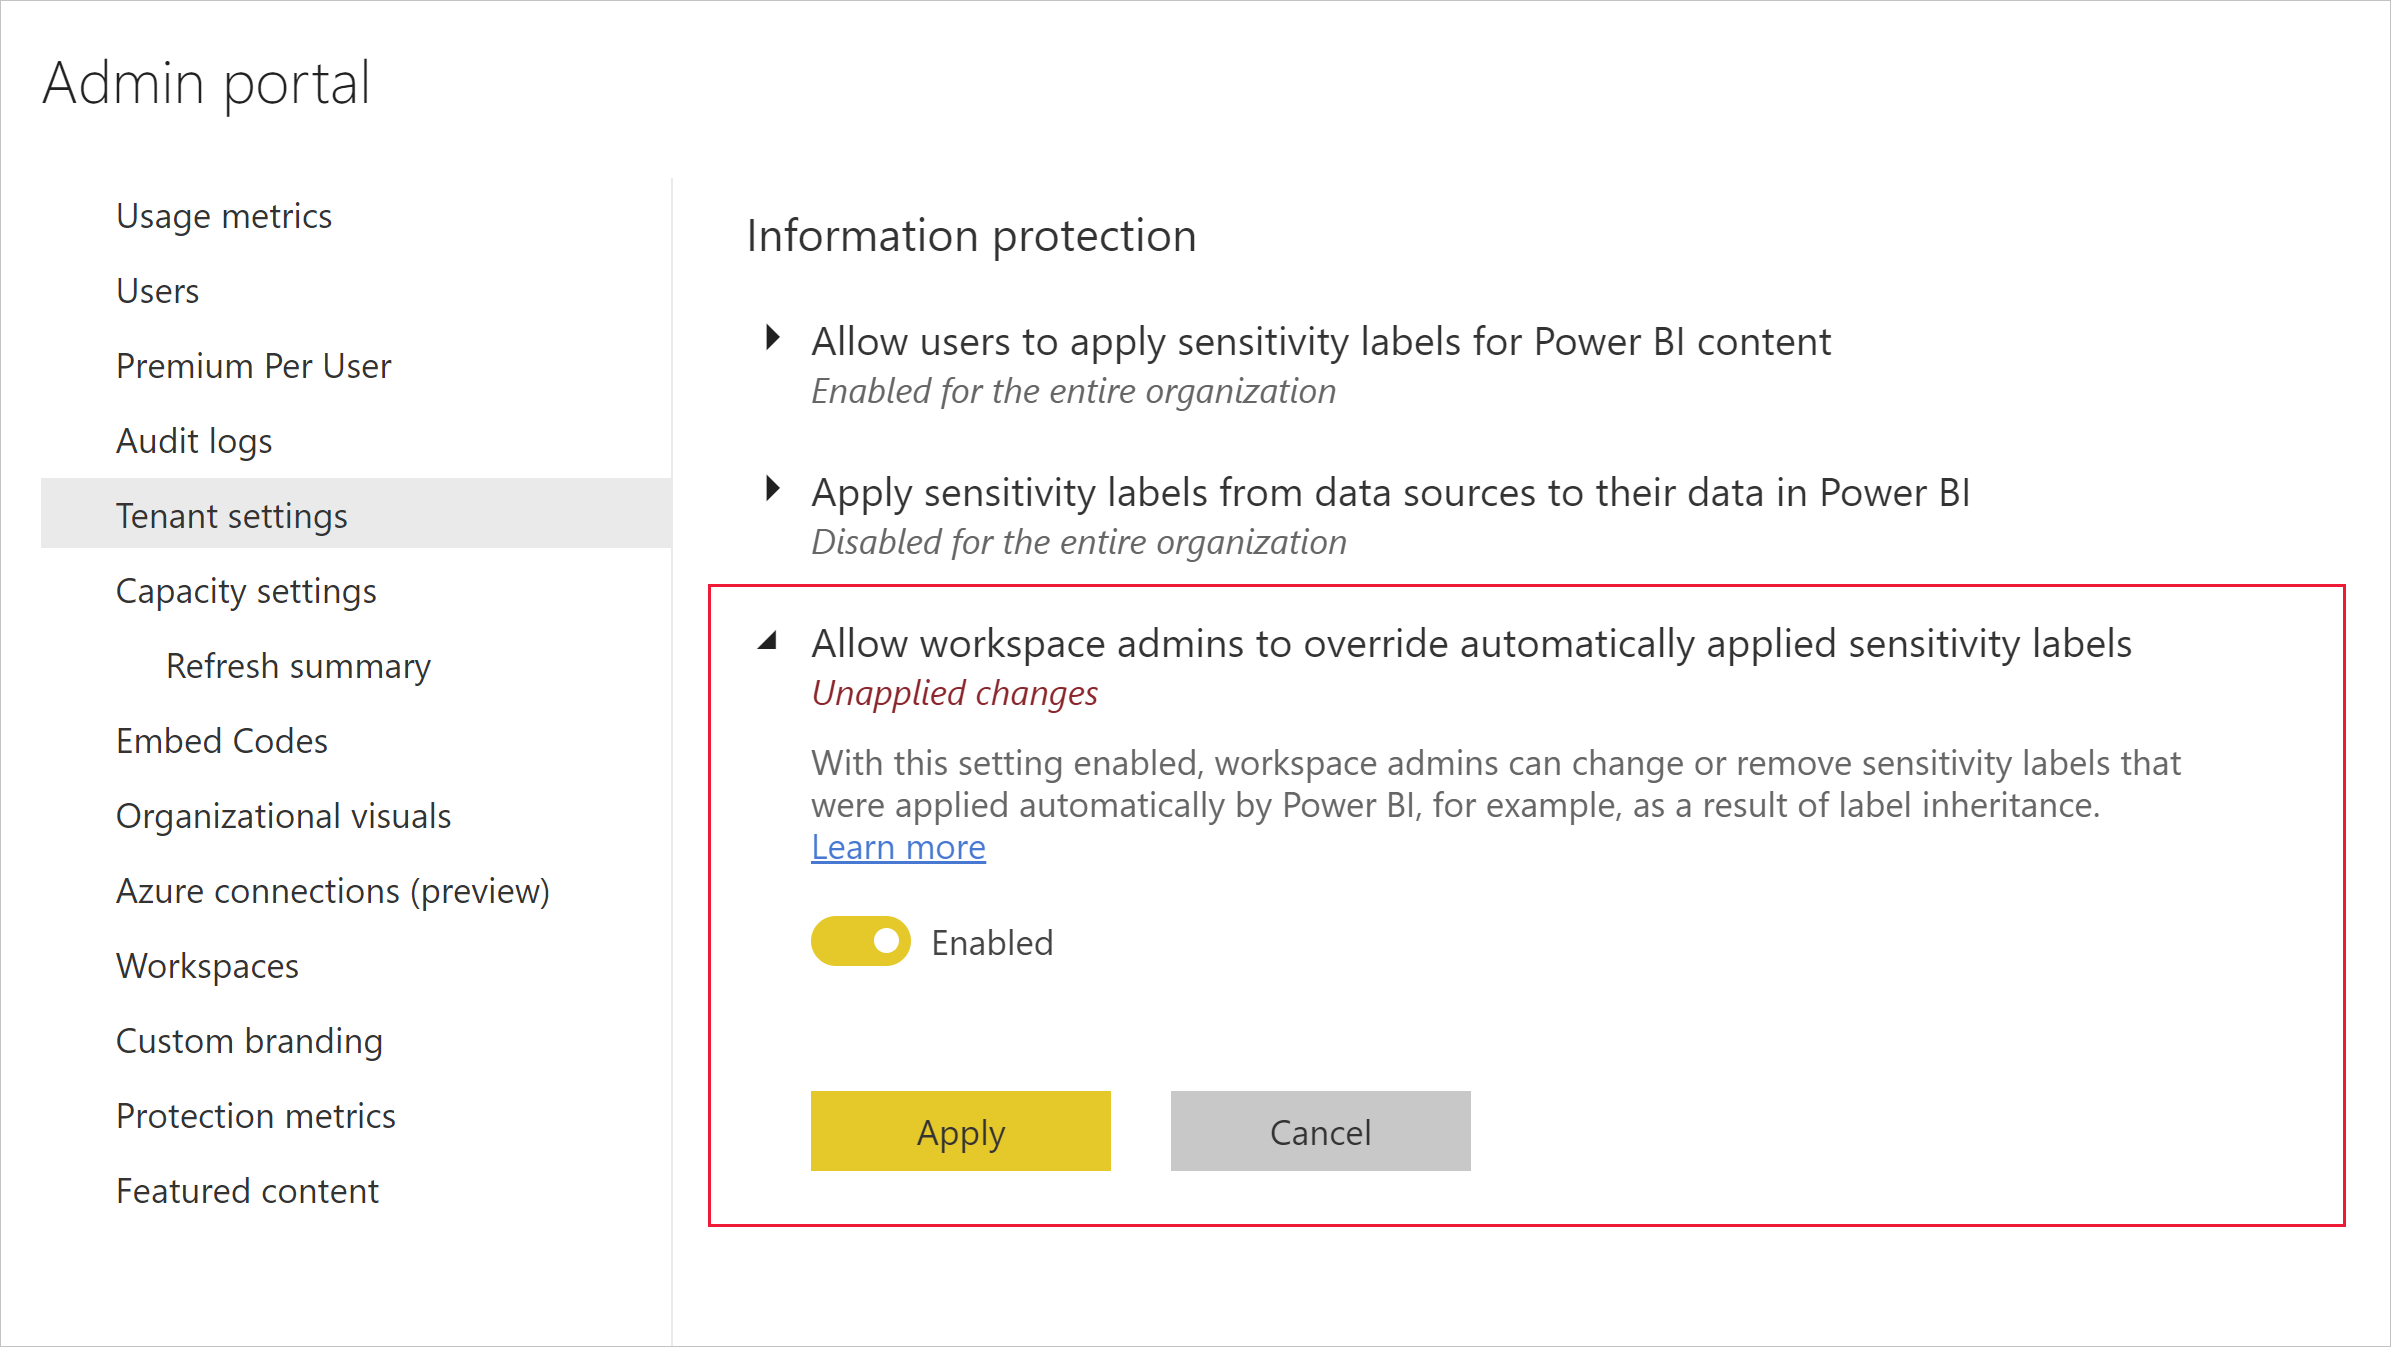This screenshot has height=1347, width=2391.
Task: Select Tenant settings from sidebar
Action: [x=232, y=514]
